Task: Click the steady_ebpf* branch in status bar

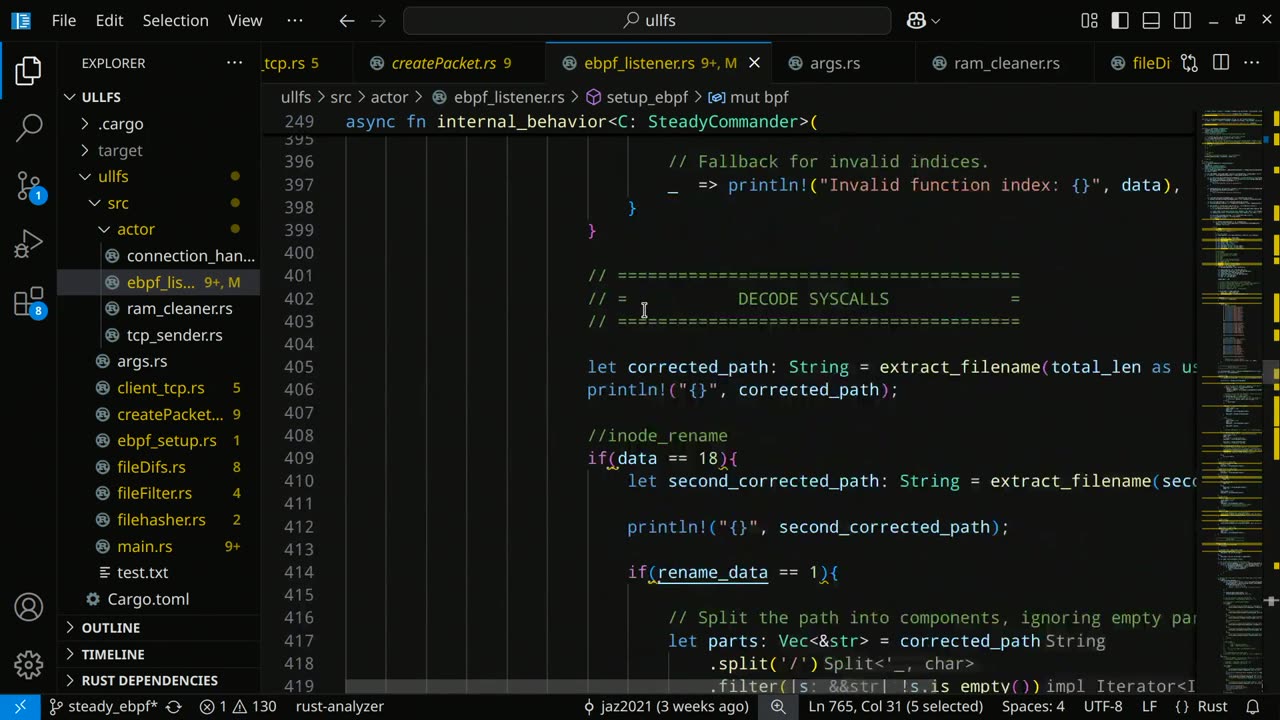Action: click(103, 706)
